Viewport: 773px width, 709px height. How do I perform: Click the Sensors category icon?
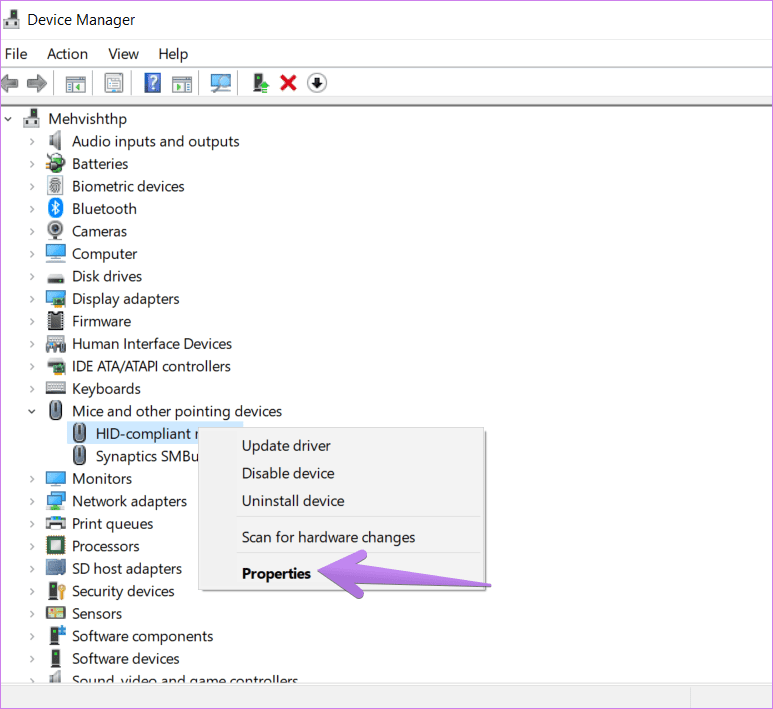pyautogui.click(x=55, y=613)
